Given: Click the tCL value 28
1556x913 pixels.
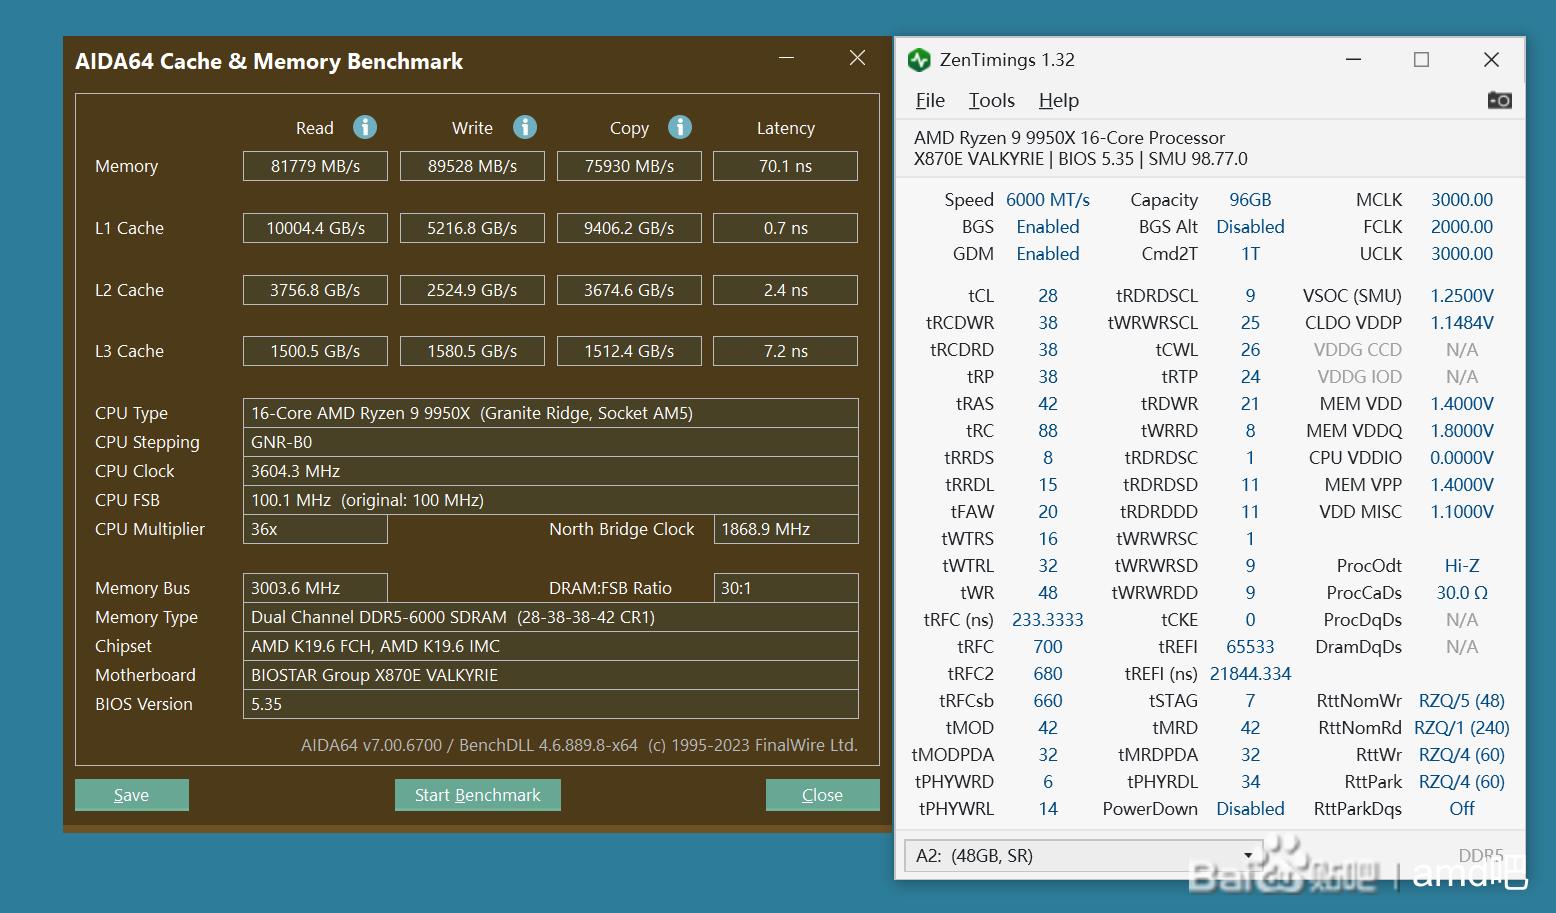Looking at the screenshot, I should click(x=1048, y=296).
